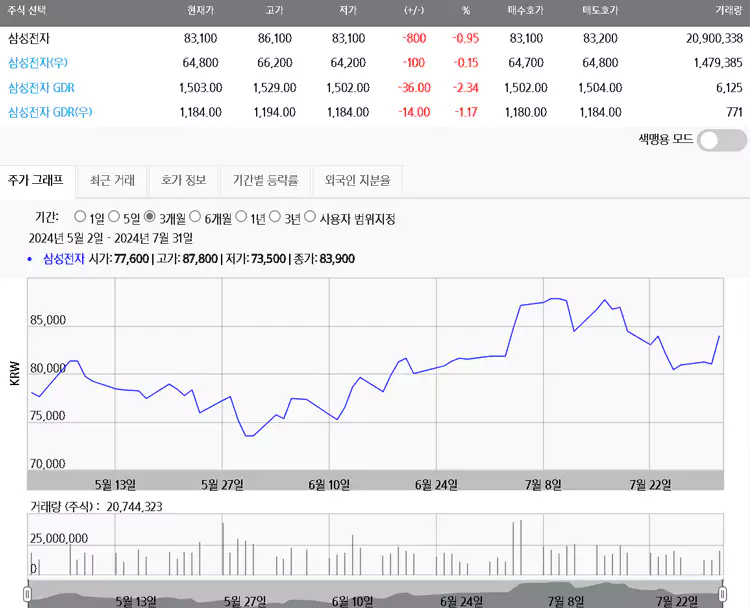Viewport: 750px width, 608px height.
Task: Click the range navigator overview strip
Action: [x=375, y=595]
